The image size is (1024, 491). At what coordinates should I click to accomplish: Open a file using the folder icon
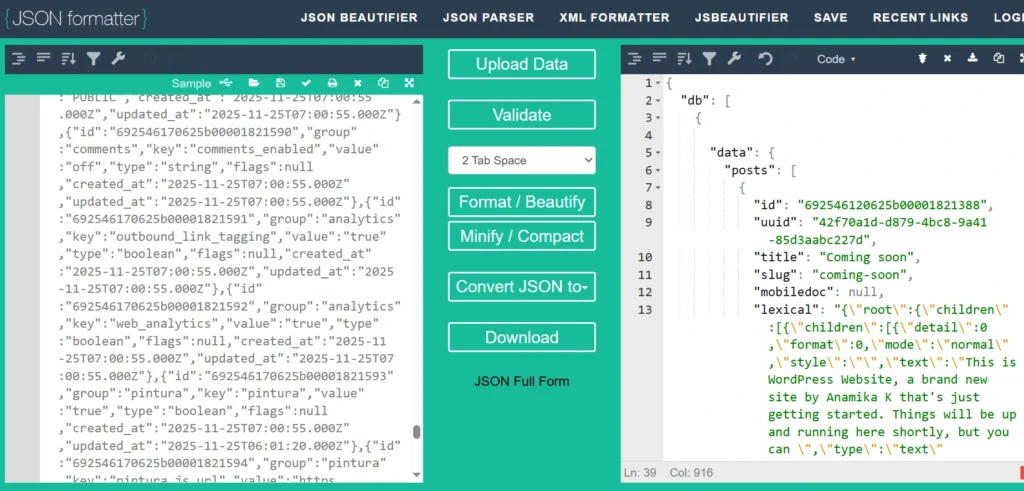pyautogui.click(x=254, y=83)
